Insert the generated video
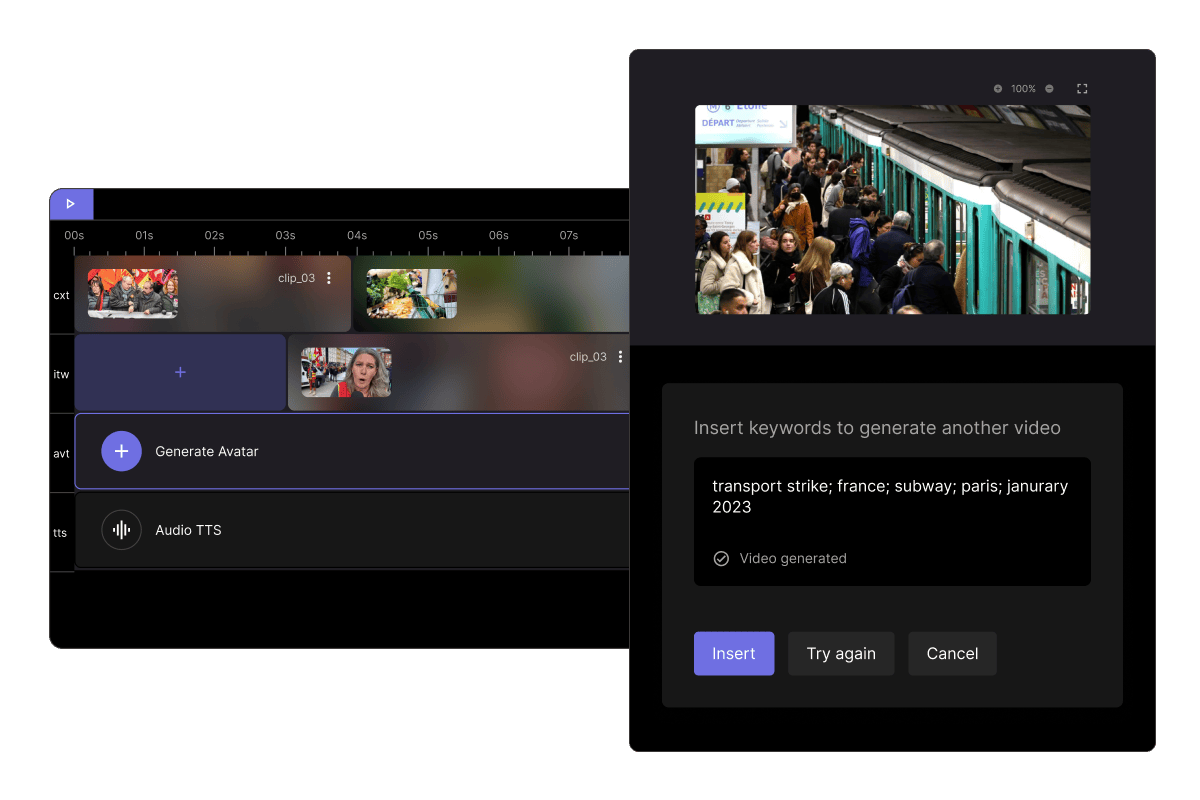1200x800 pixels. (733, 654)
